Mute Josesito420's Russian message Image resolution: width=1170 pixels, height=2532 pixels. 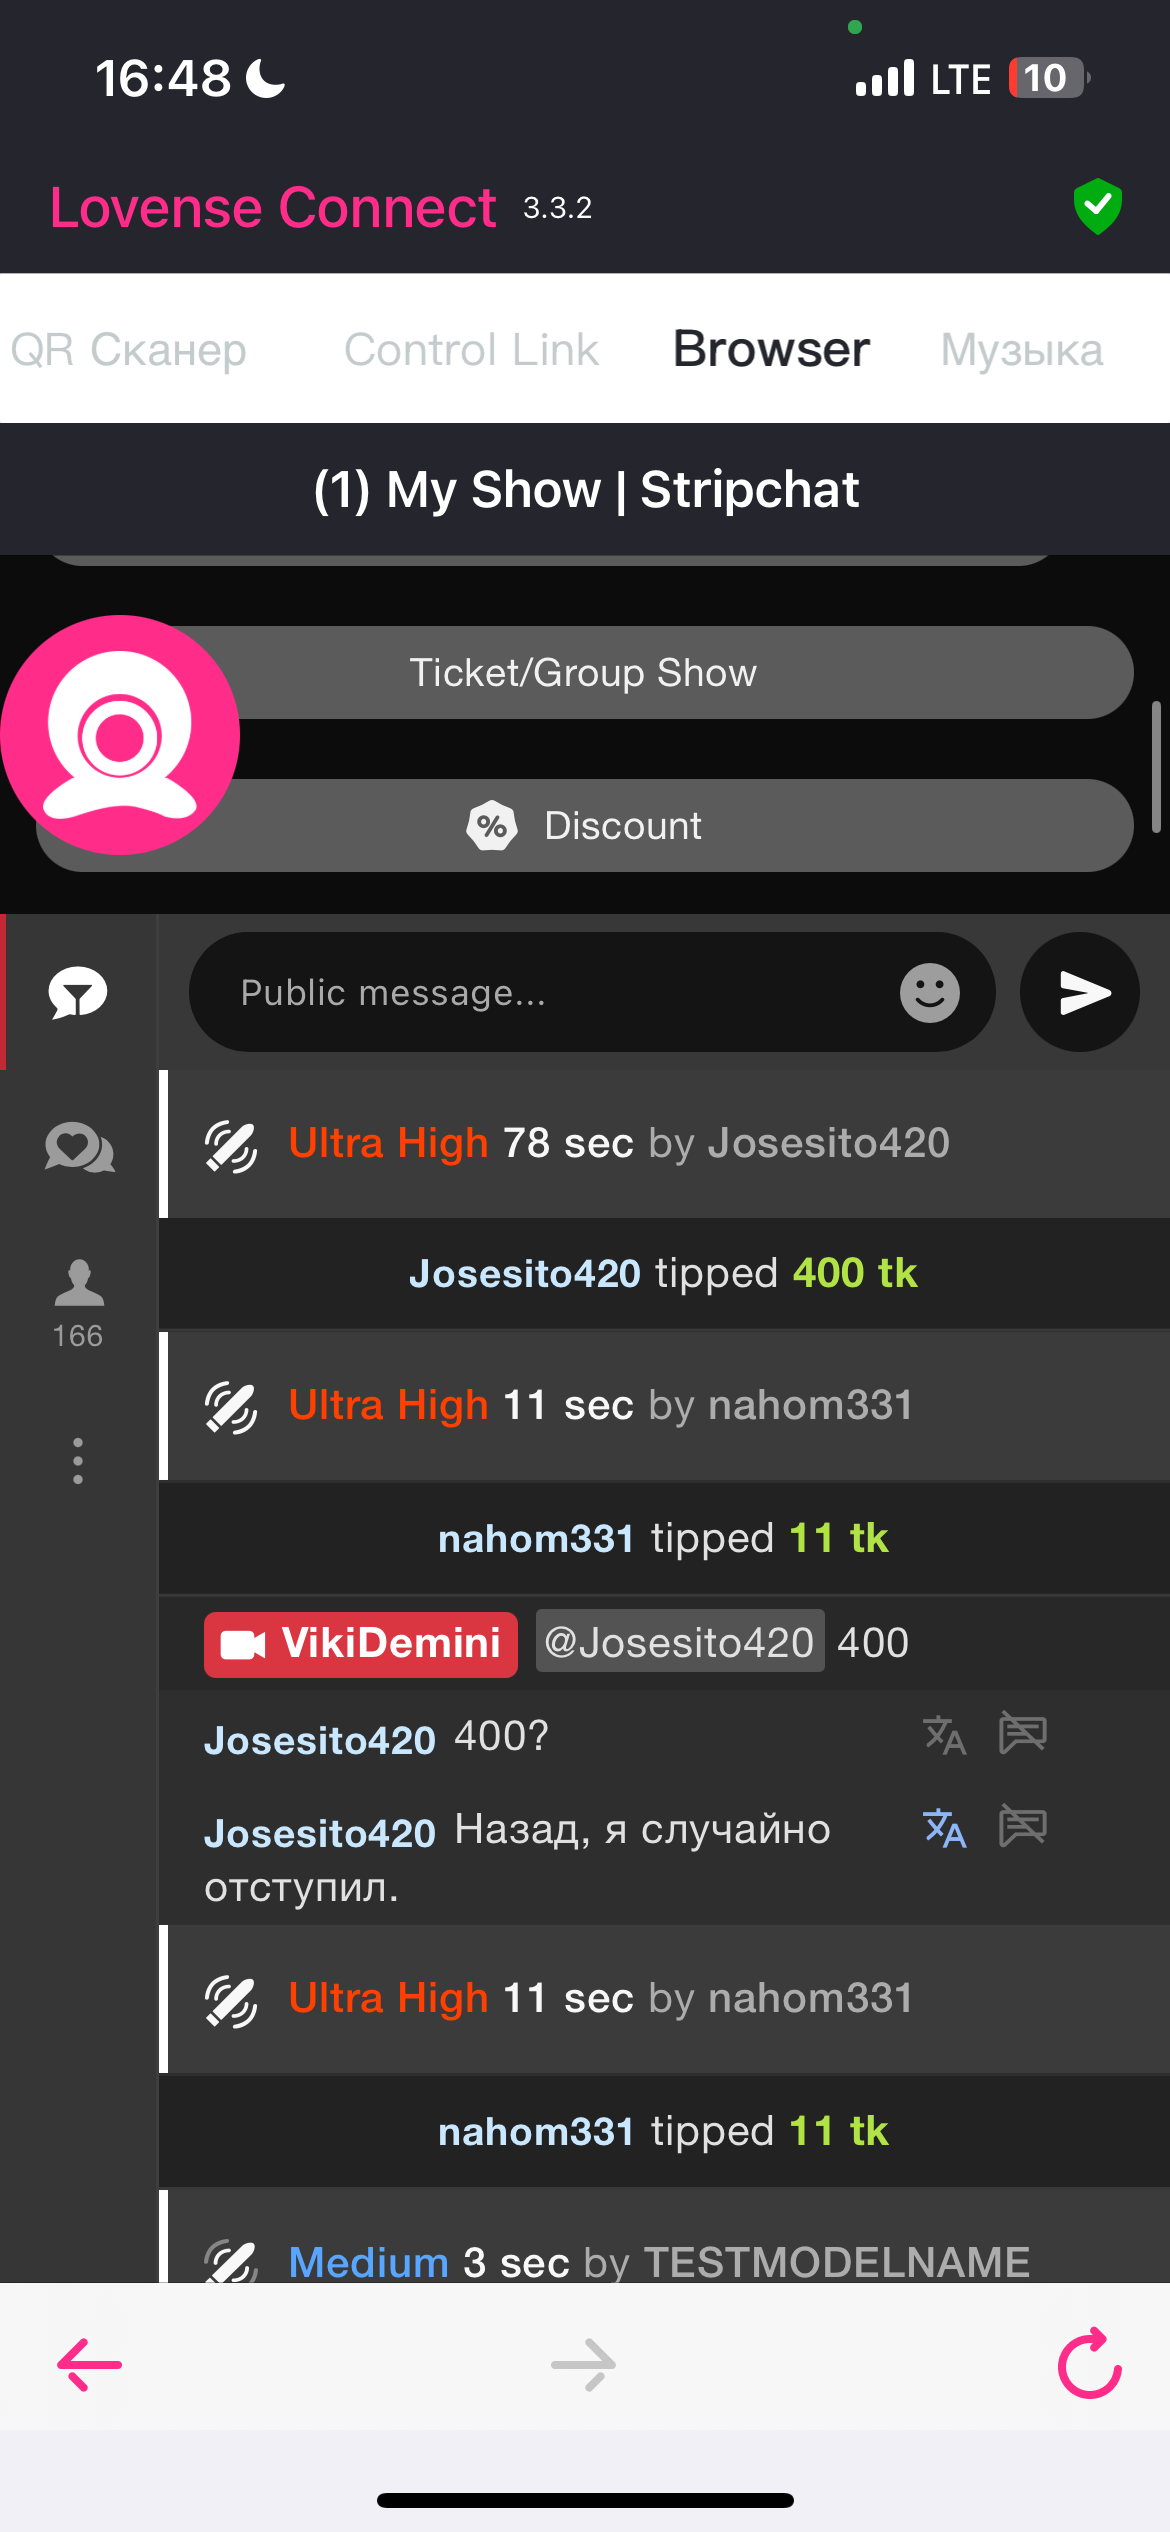click(1022, 1827)
